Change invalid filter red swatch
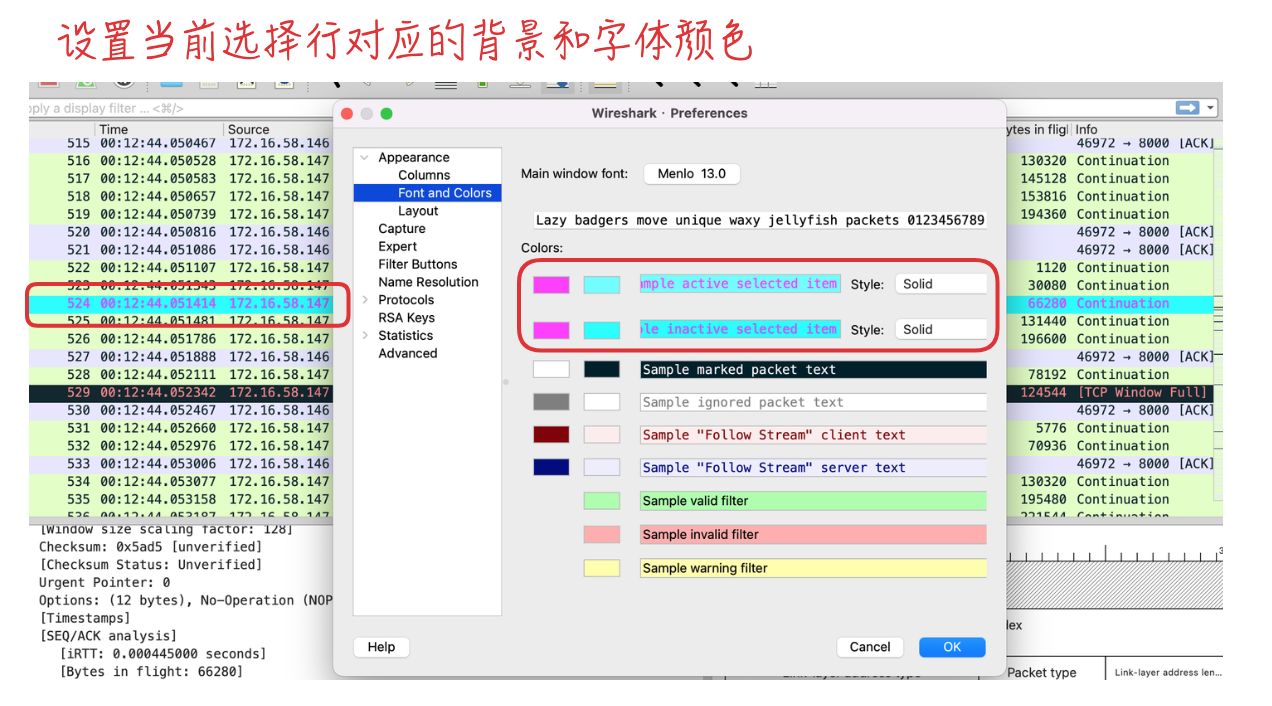The image size is (1272, 706). tap(602, 535)
